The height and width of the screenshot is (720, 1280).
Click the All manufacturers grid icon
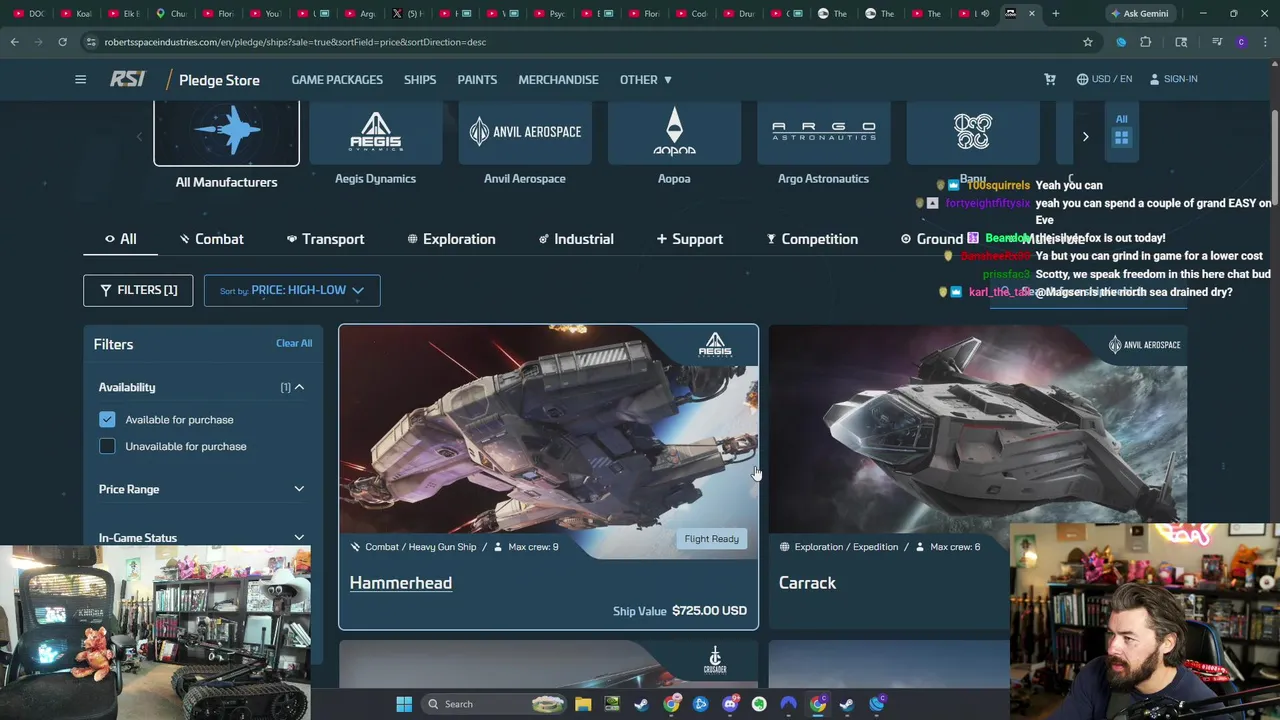click(x=1121, y=131)
